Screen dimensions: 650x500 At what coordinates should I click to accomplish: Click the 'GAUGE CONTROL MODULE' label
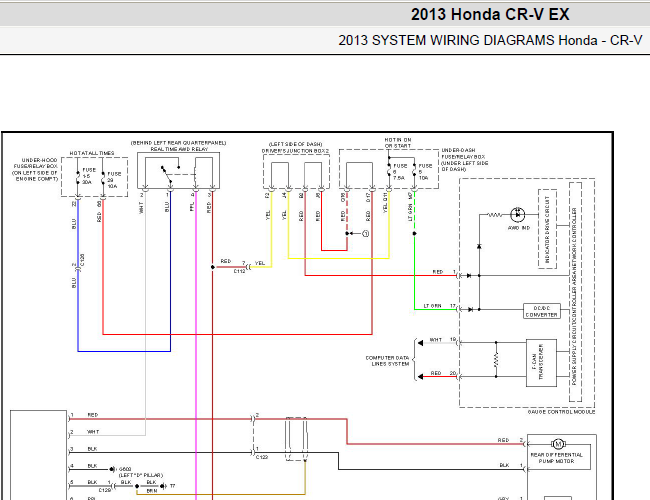click(561, 412)
